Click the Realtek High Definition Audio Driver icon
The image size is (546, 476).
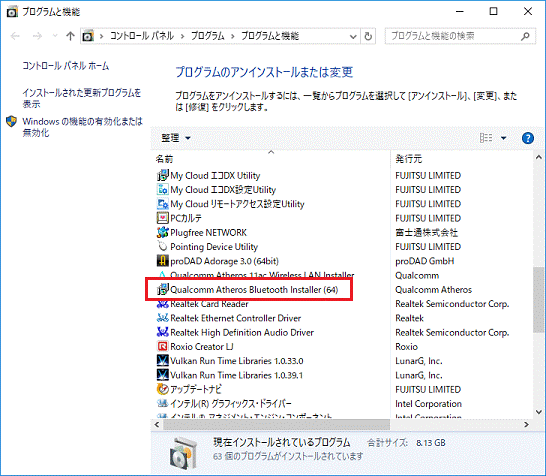click(163, 332)
